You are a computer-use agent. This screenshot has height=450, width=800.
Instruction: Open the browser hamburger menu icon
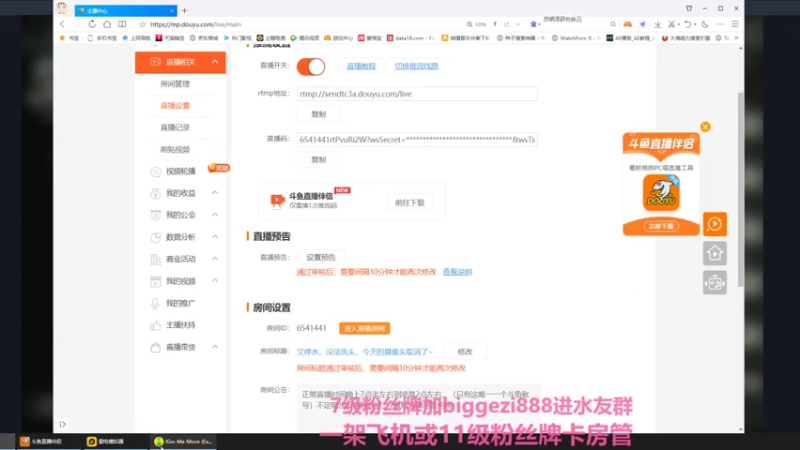[x=735, y=24]
